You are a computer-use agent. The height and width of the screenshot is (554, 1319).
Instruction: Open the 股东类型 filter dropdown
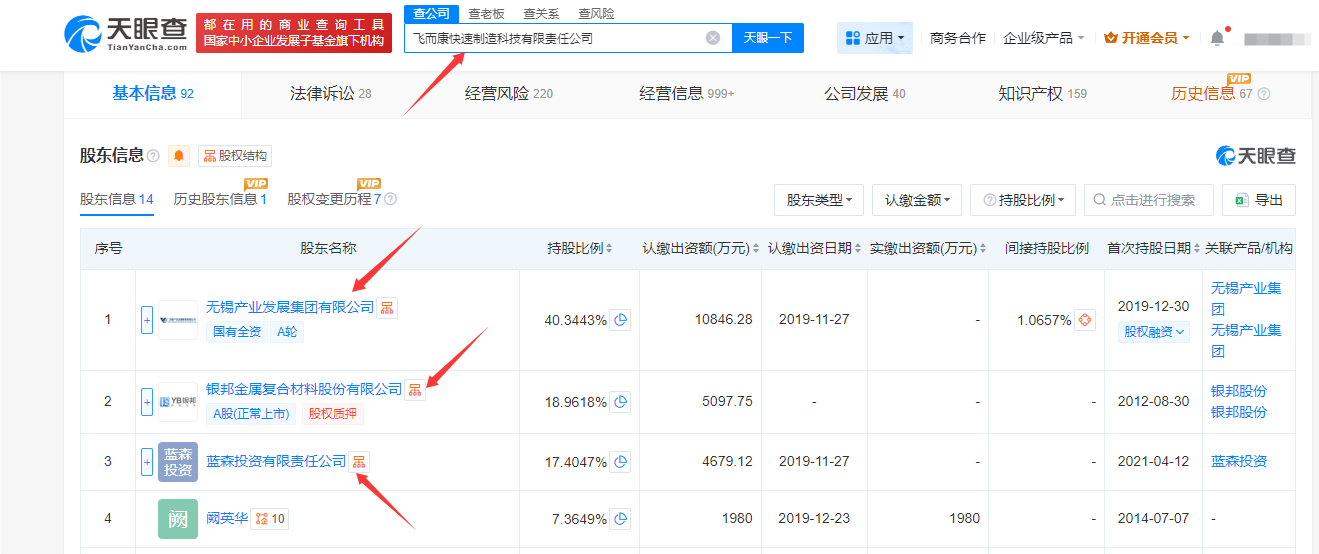pos(819,200)
